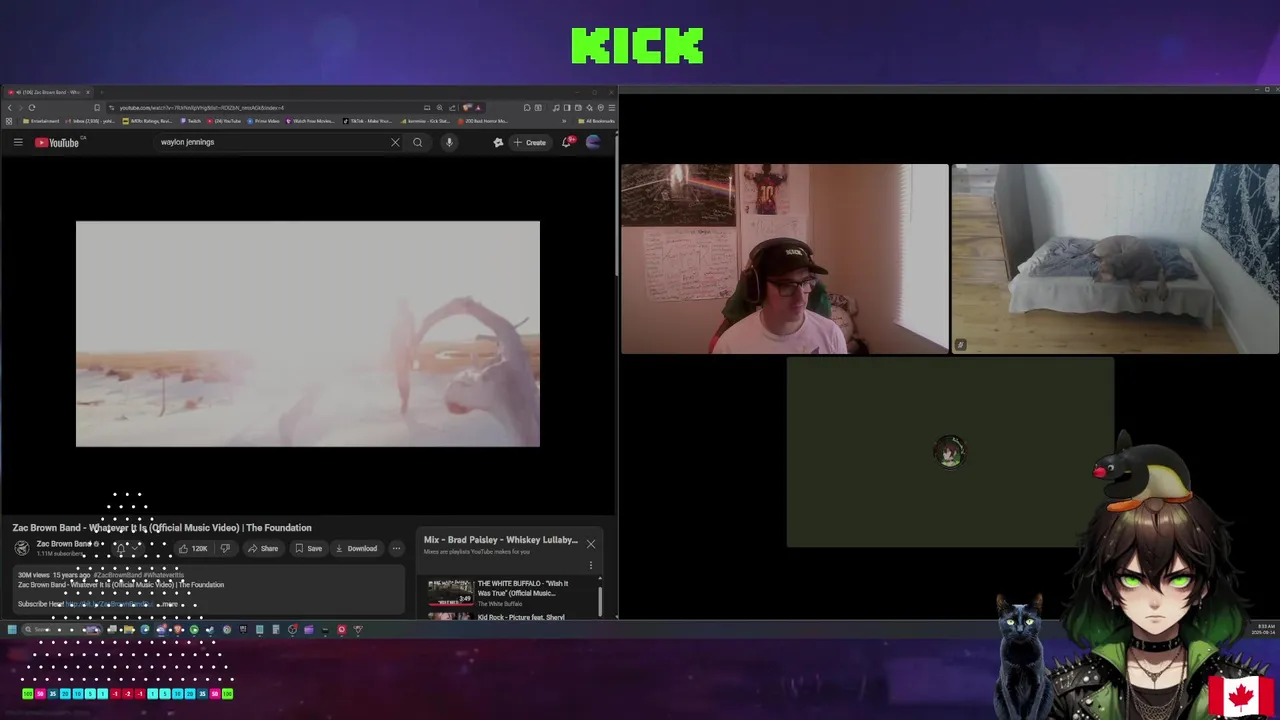Open a new browser tab with plus
This screenshot has width=1280, height=720.
[102, 92]
